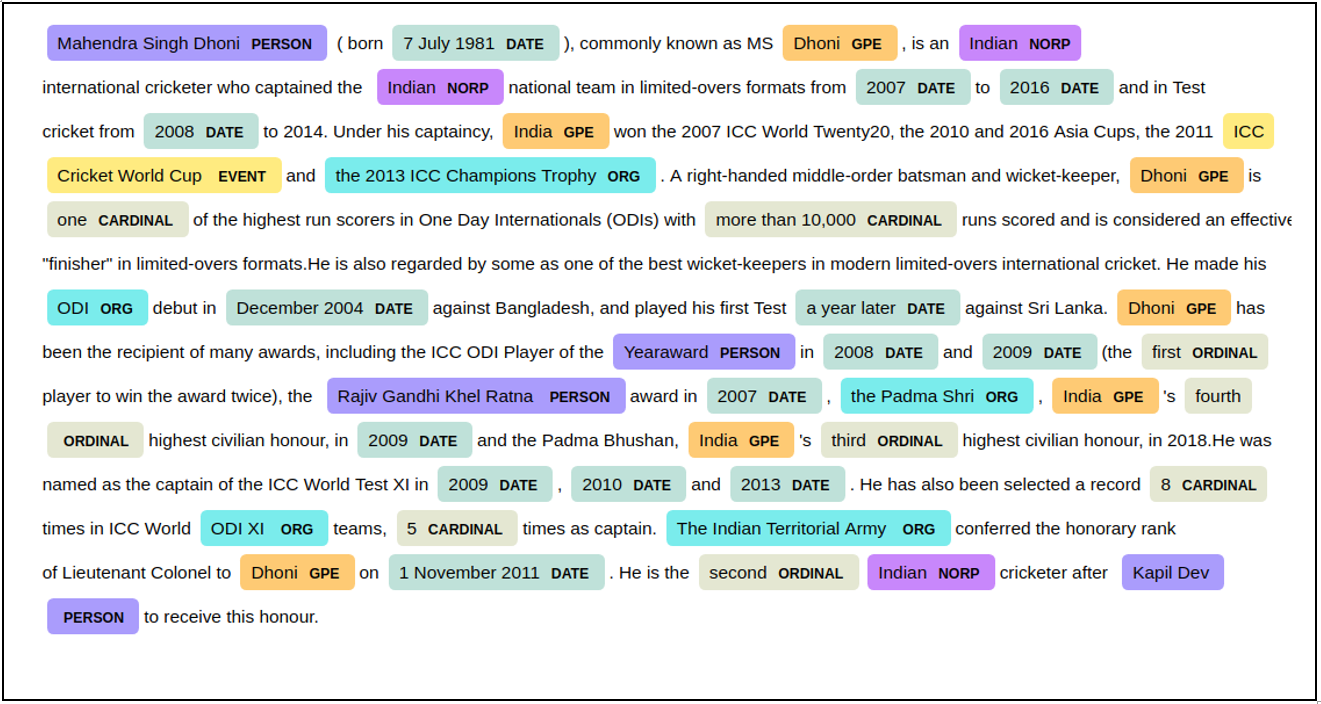Click the ODI XI ORG entity
Screen dimensions: 1321x704
pyautogui.click(x=263, y=528)
